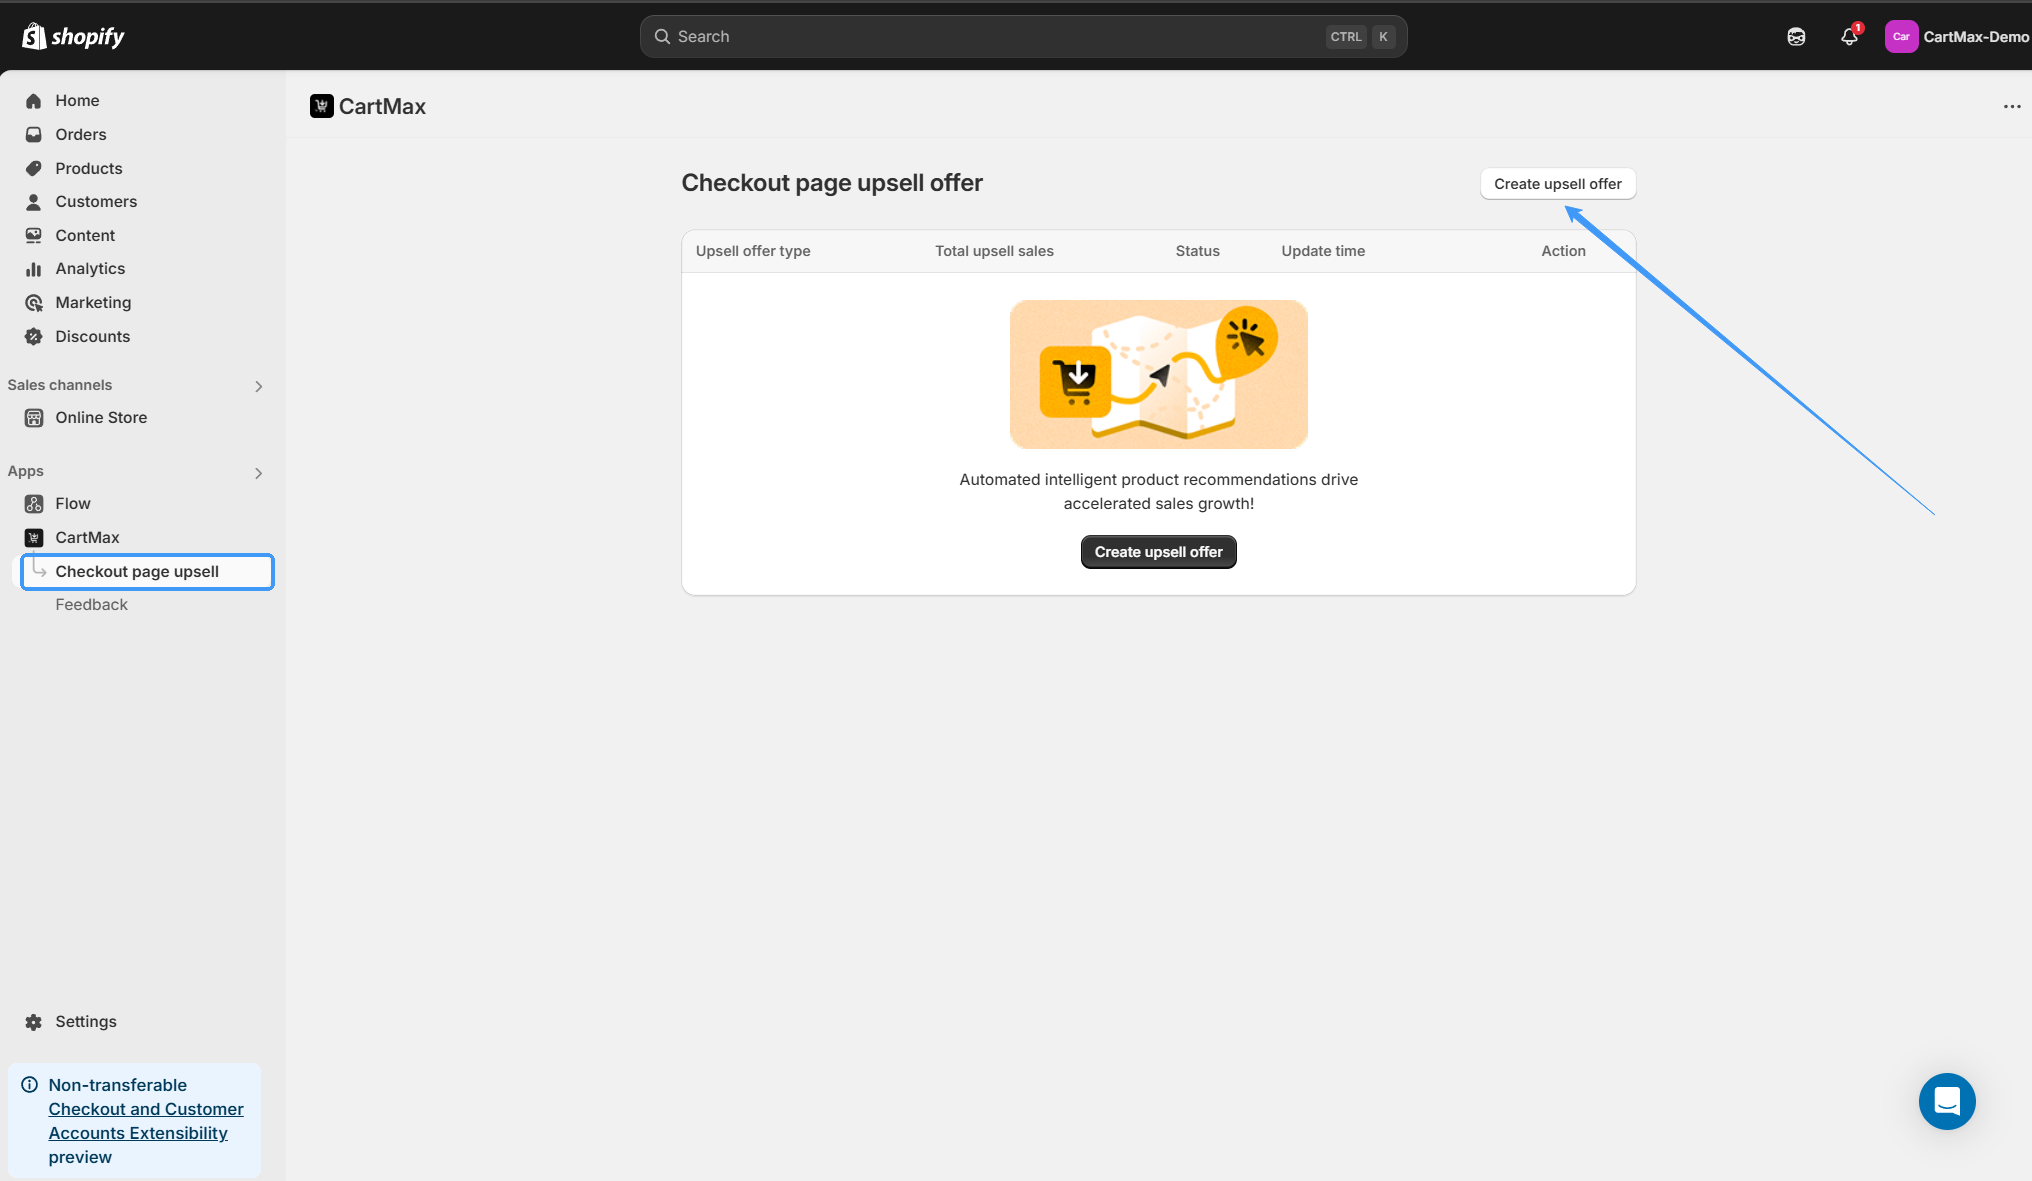Open the Flow app

[x=73, y=503]
